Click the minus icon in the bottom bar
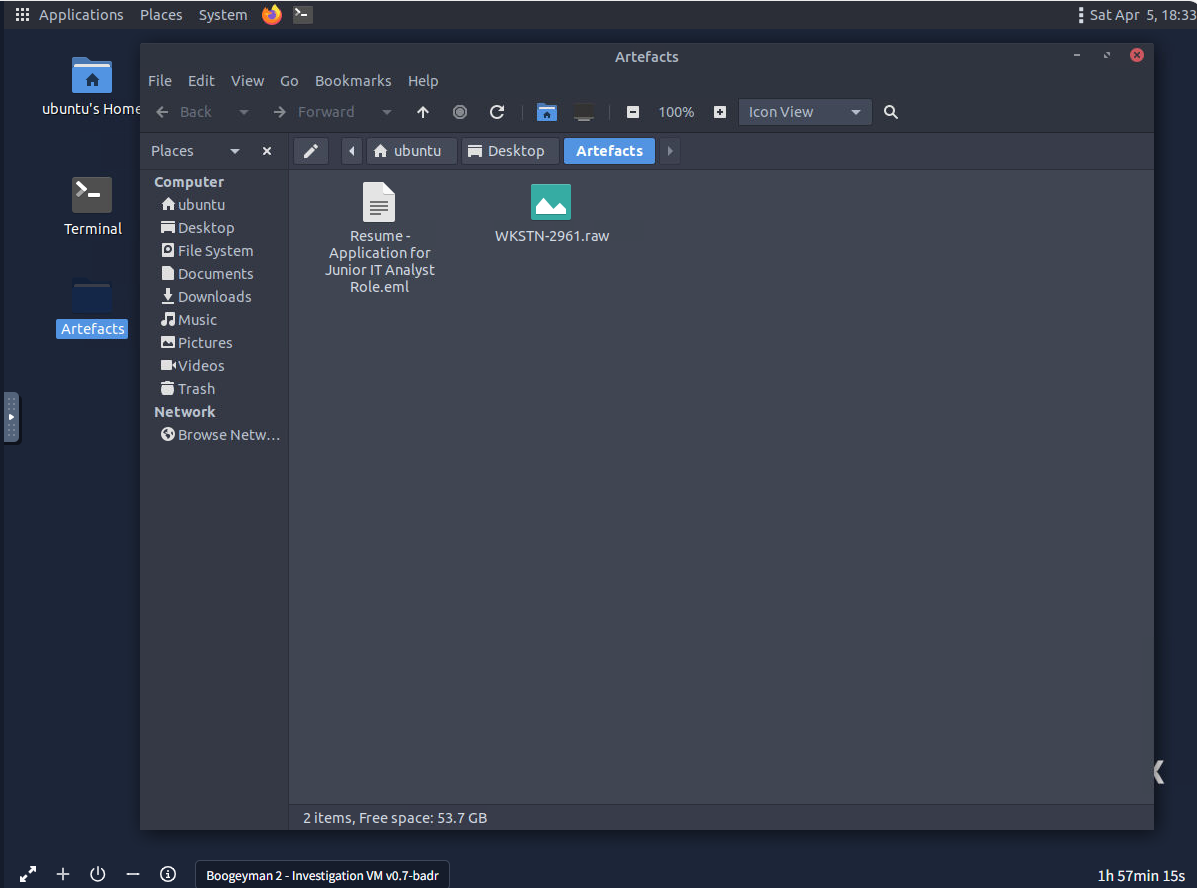Screen dimensions: 1197x888 [x=133, y=874]
